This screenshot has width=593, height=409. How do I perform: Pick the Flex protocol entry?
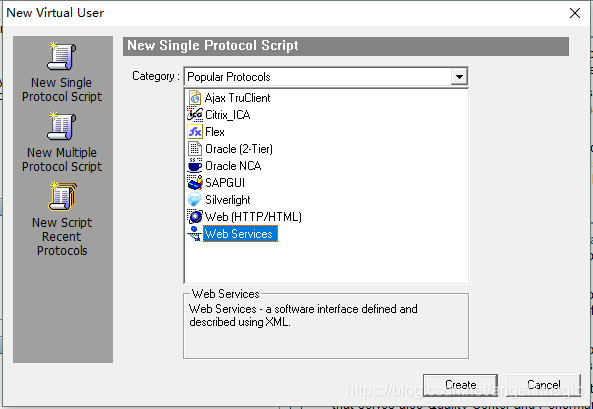pos(215,132)
